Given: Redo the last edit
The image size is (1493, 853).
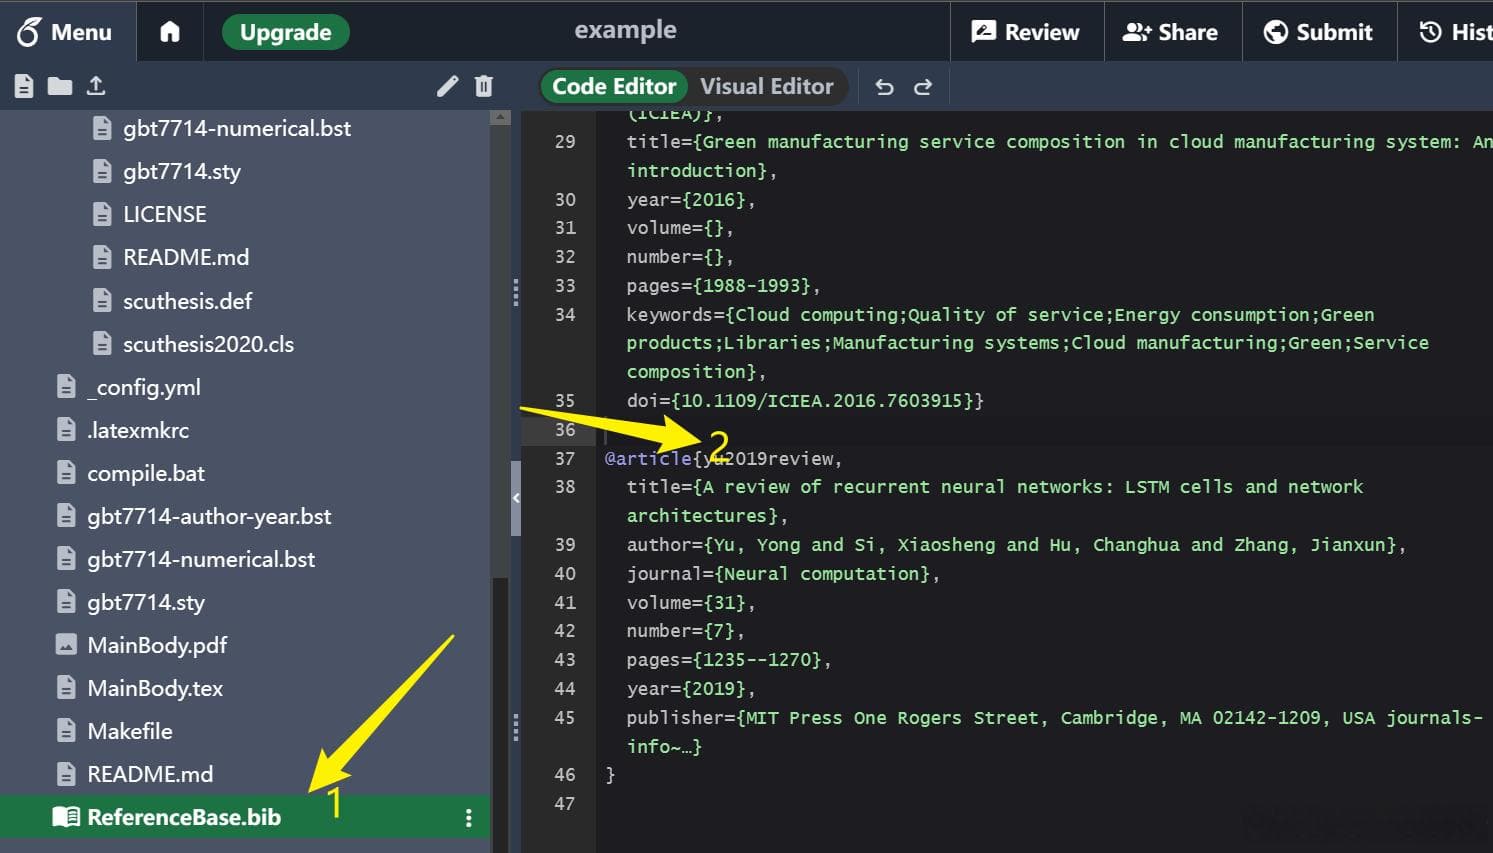Looking at the screenshot, I should 923,87.
